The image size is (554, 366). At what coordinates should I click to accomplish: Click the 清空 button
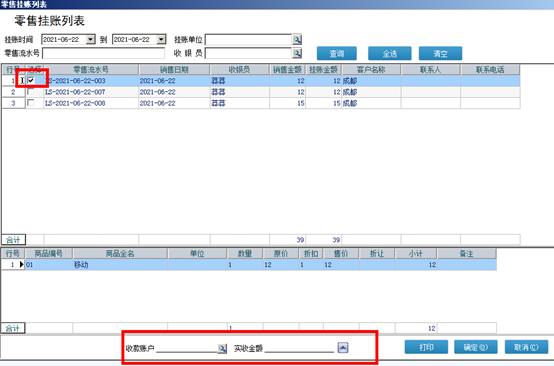point(440,54)
